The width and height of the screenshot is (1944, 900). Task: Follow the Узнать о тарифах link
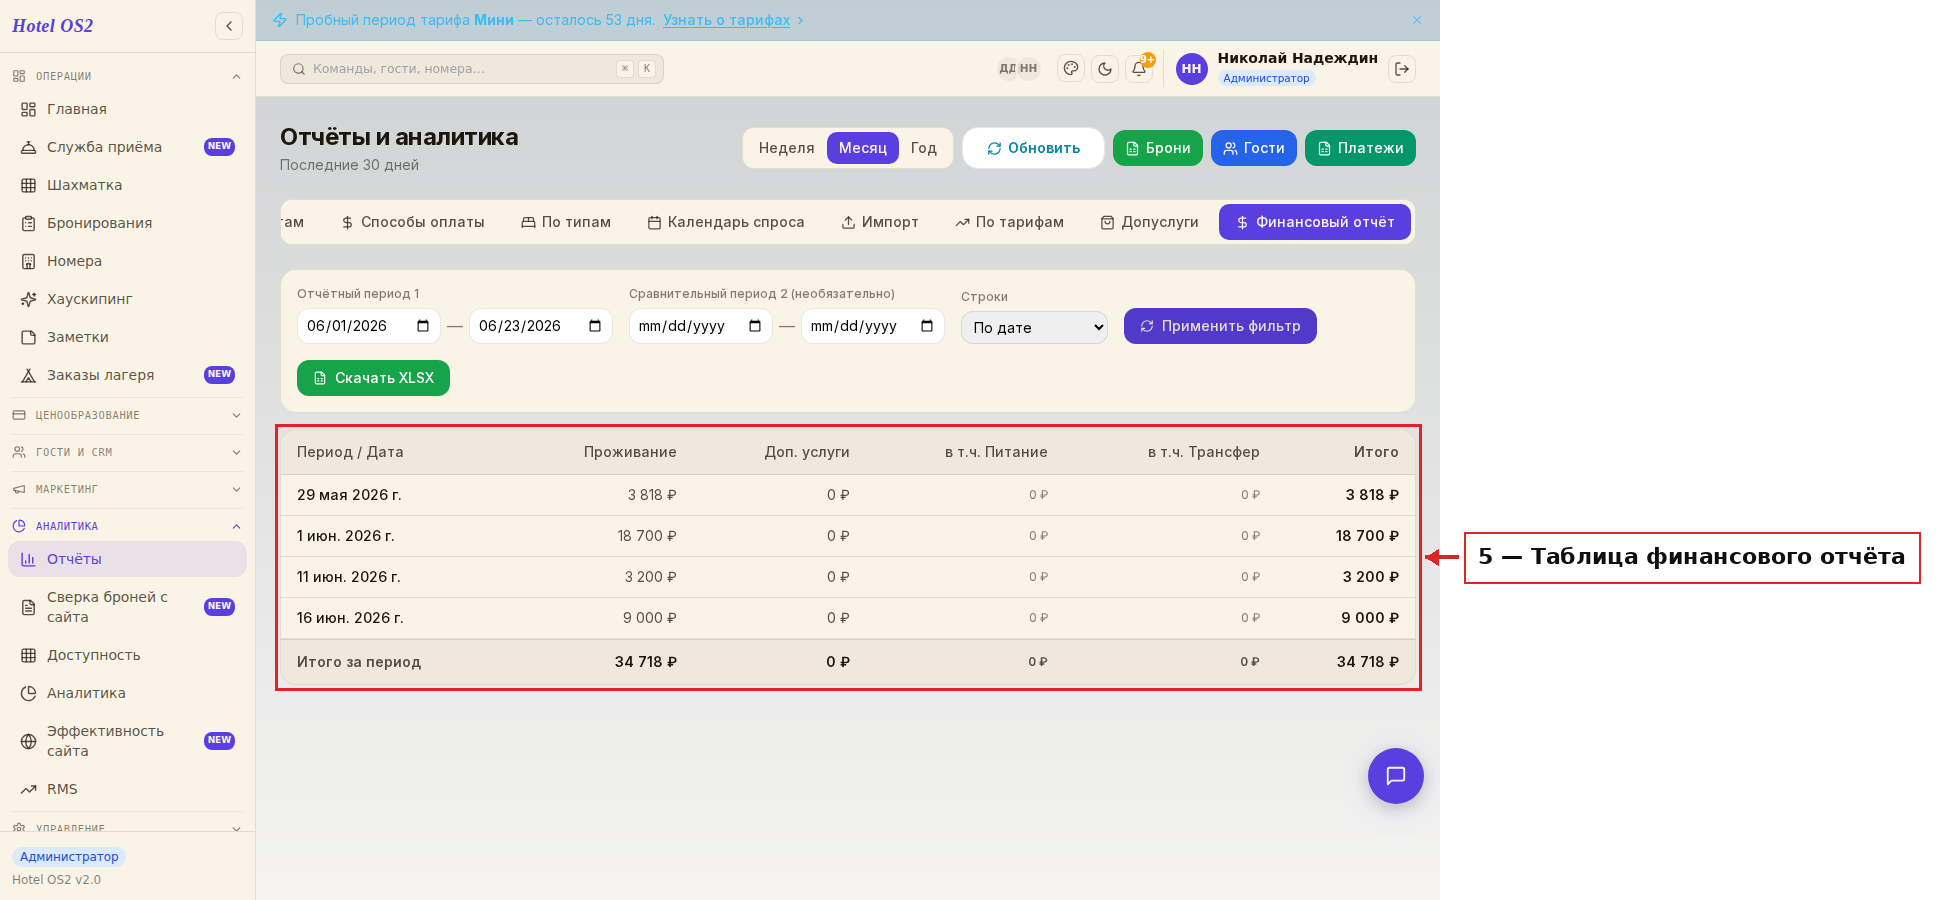726,20
